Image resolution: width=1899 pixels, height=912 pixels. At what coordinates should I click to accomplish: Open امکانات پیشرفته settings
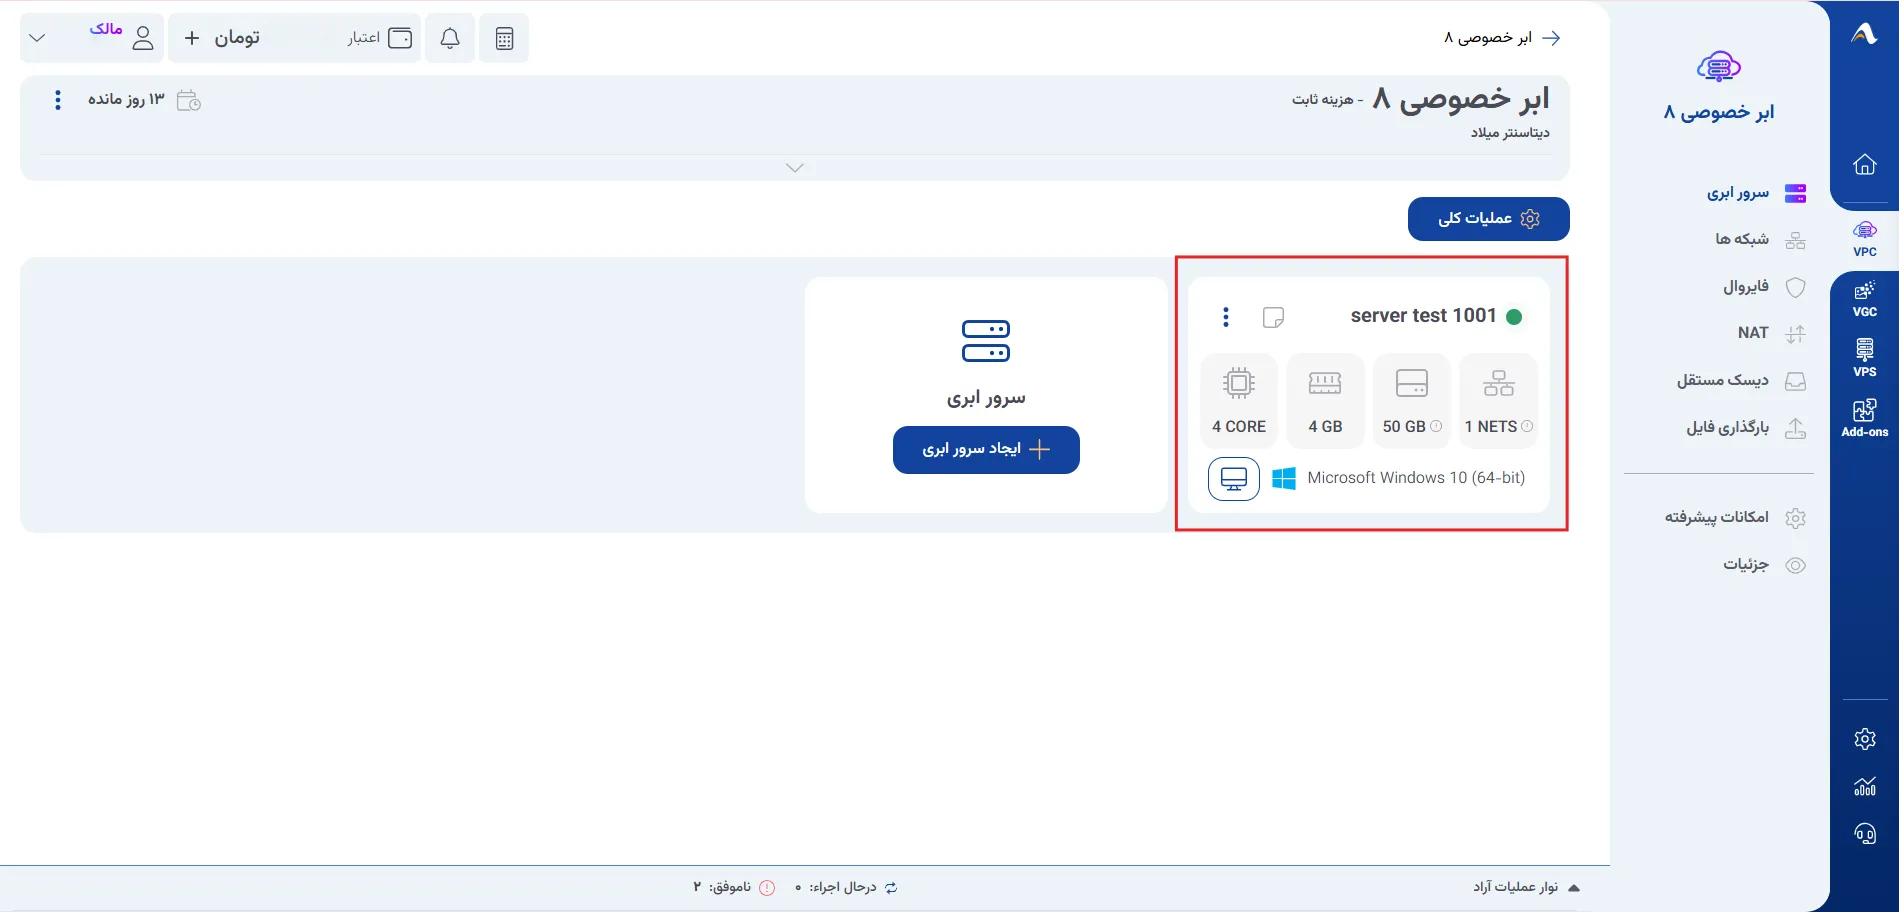1735,517
